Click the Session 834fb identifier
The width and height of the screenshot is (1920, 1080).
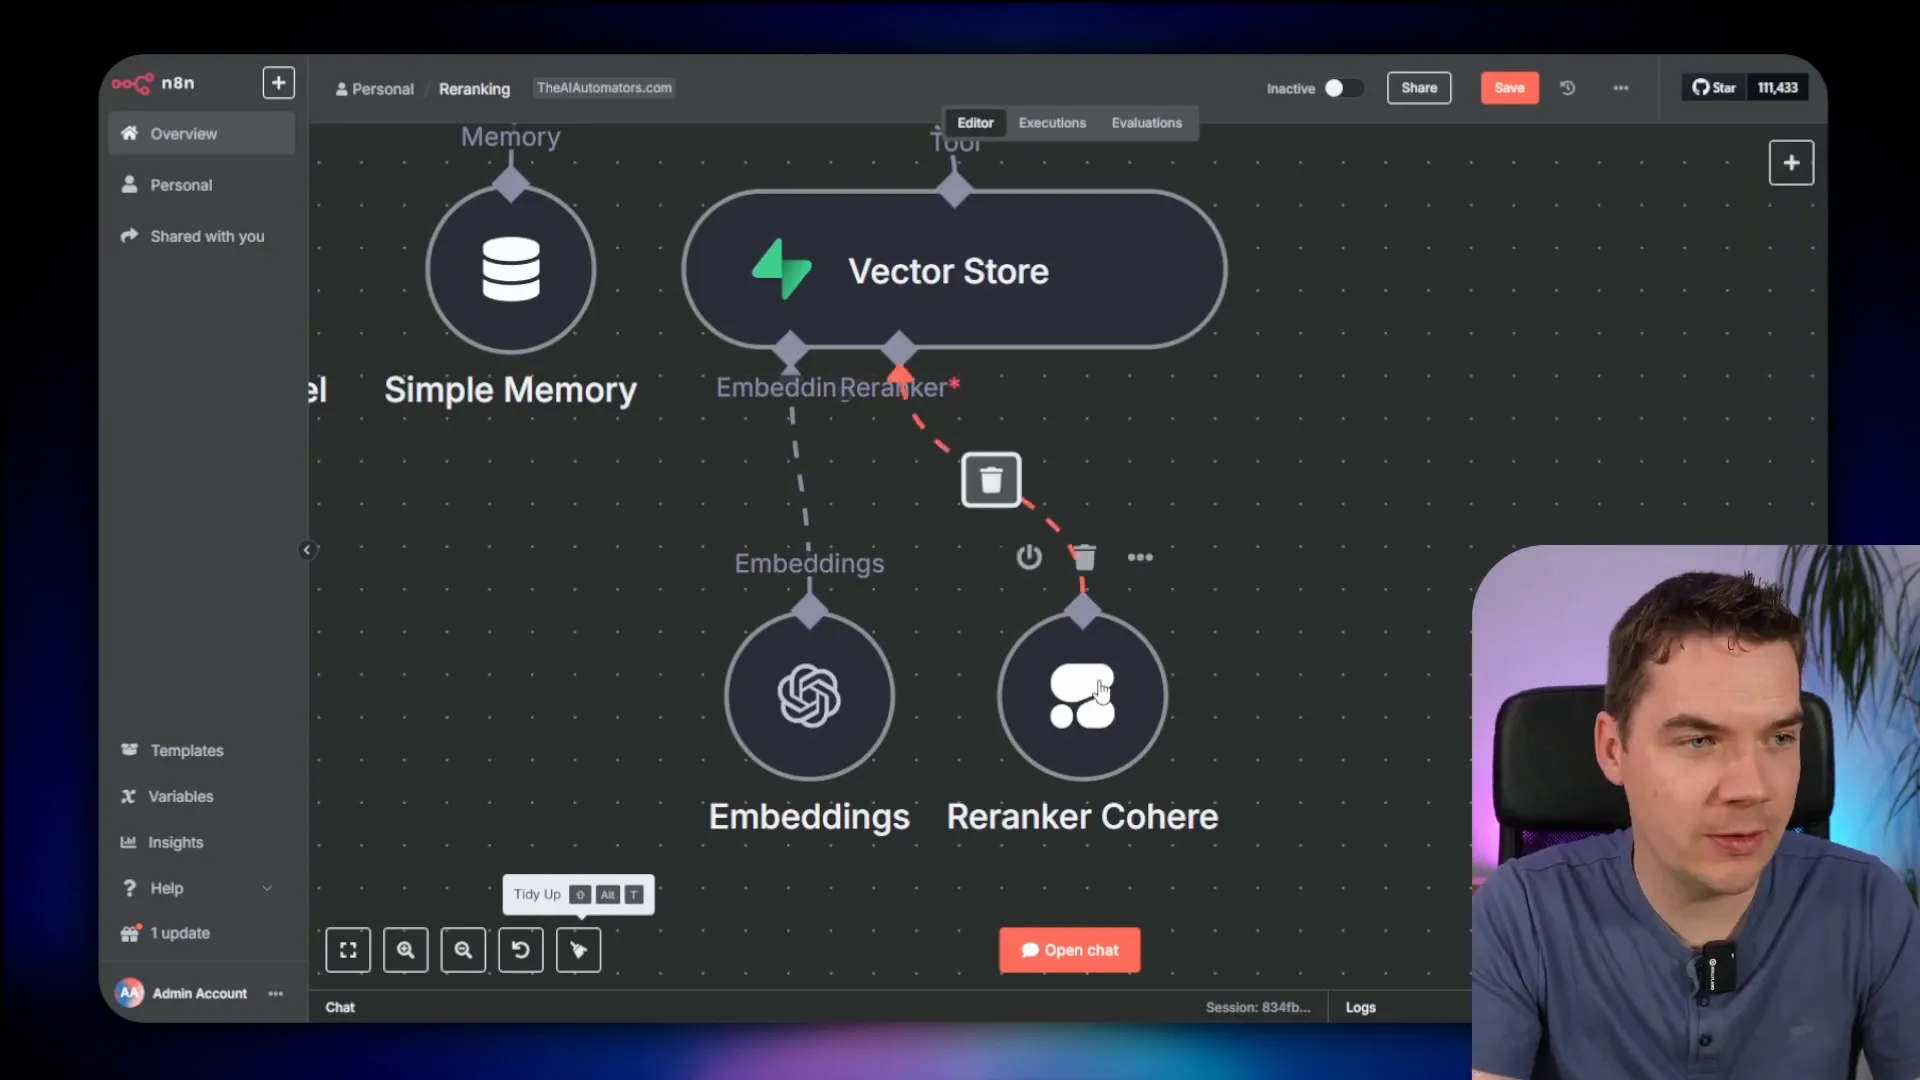click(x=1257, y=1007)
